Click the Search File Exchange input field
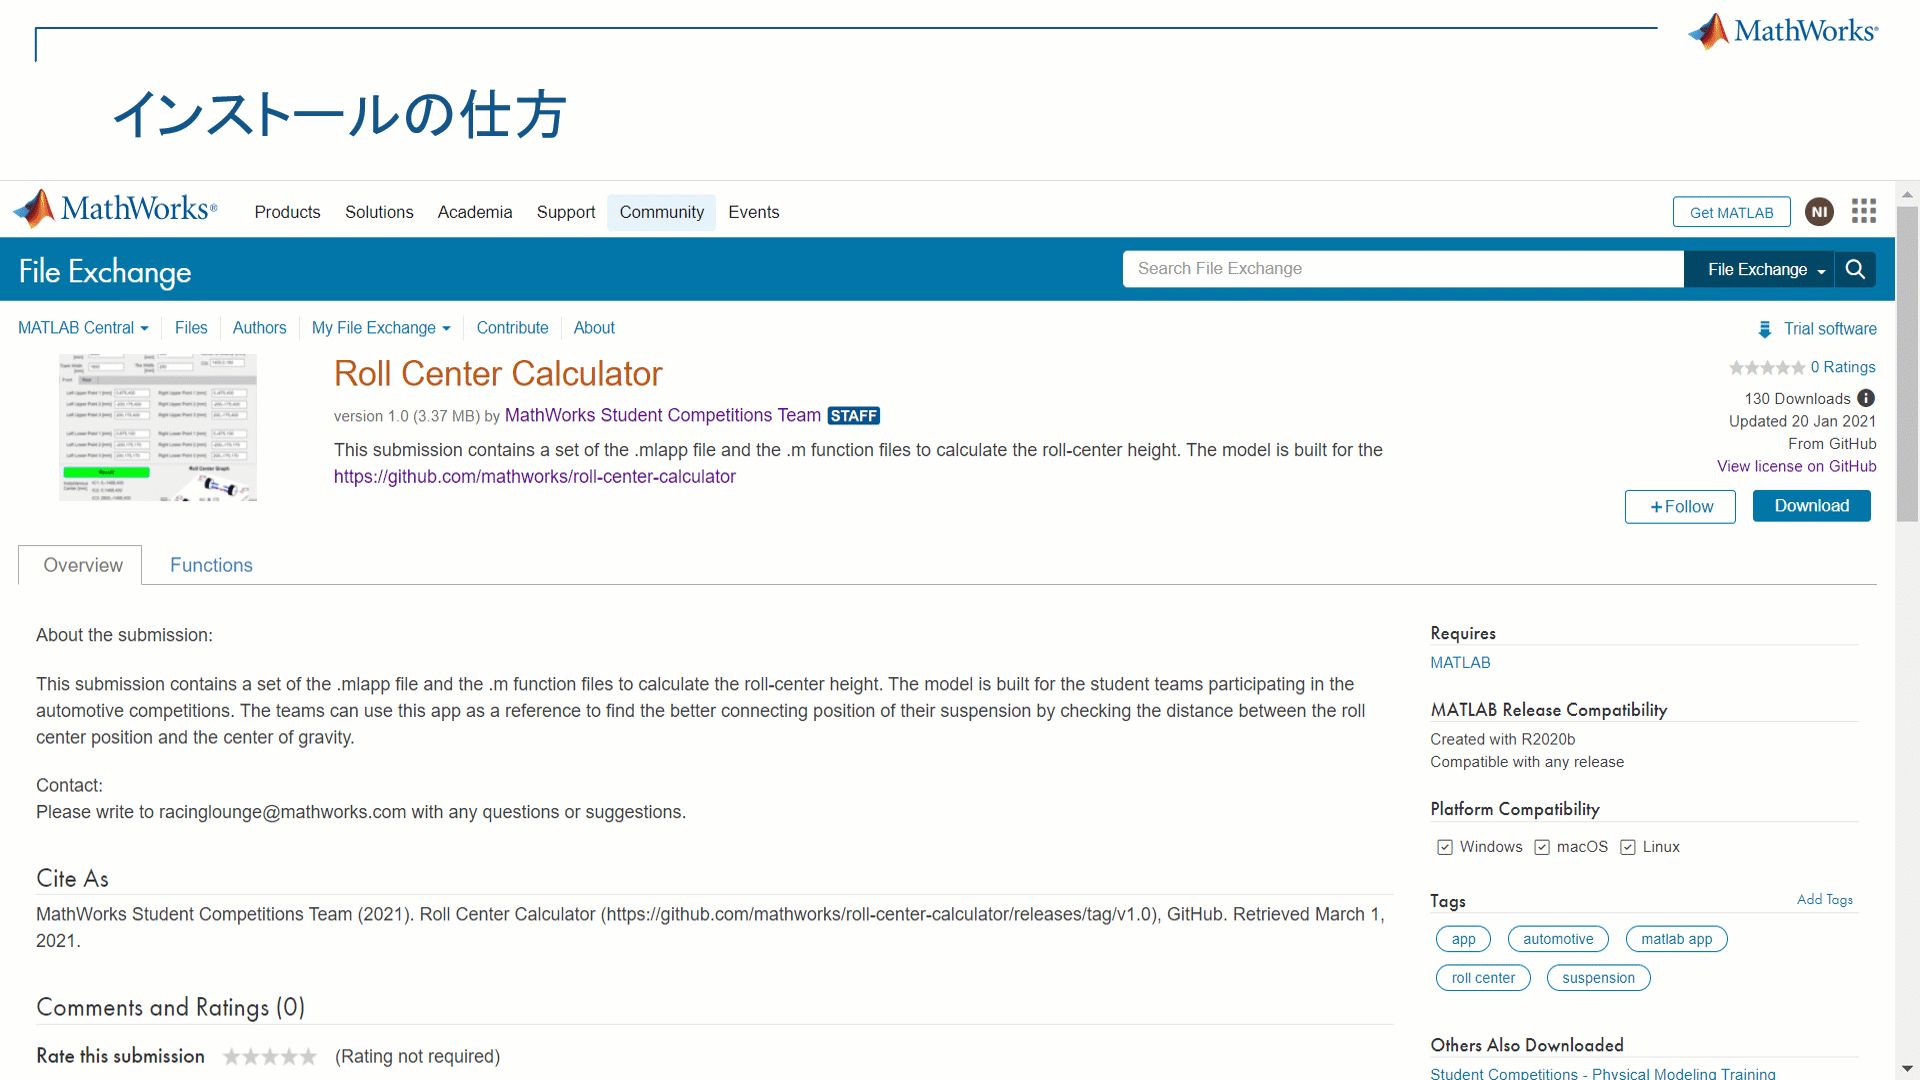The width and height of the screenshot is (1920, 1080). (x=1402, y=269)
